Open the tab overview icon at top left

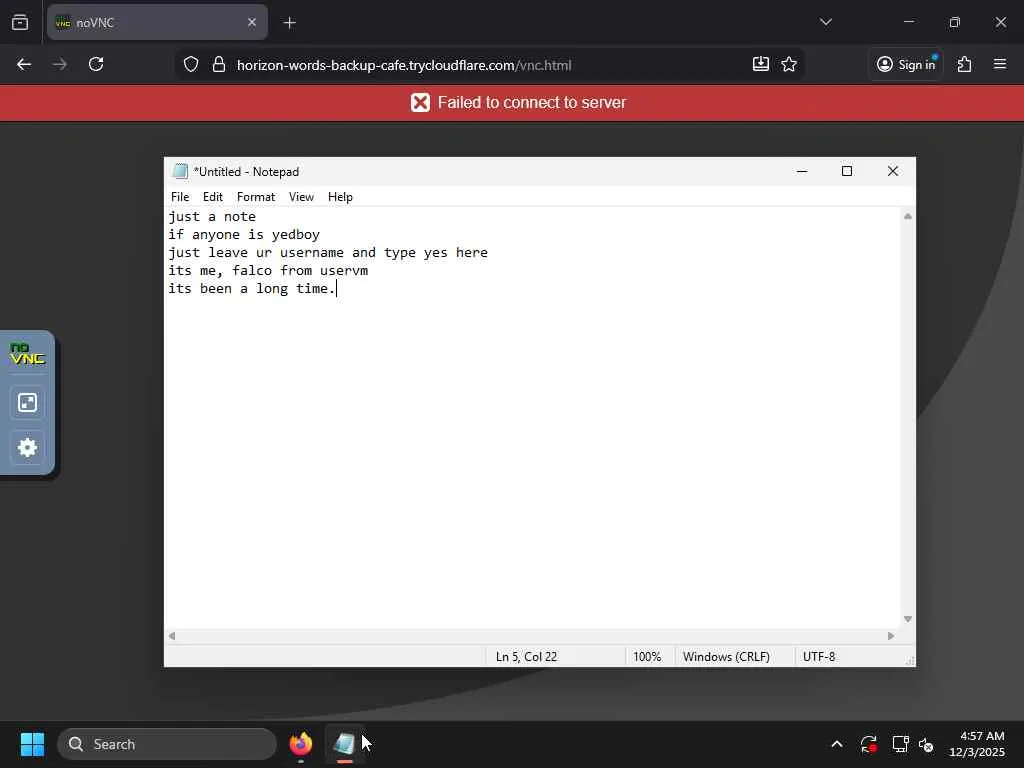20,22
